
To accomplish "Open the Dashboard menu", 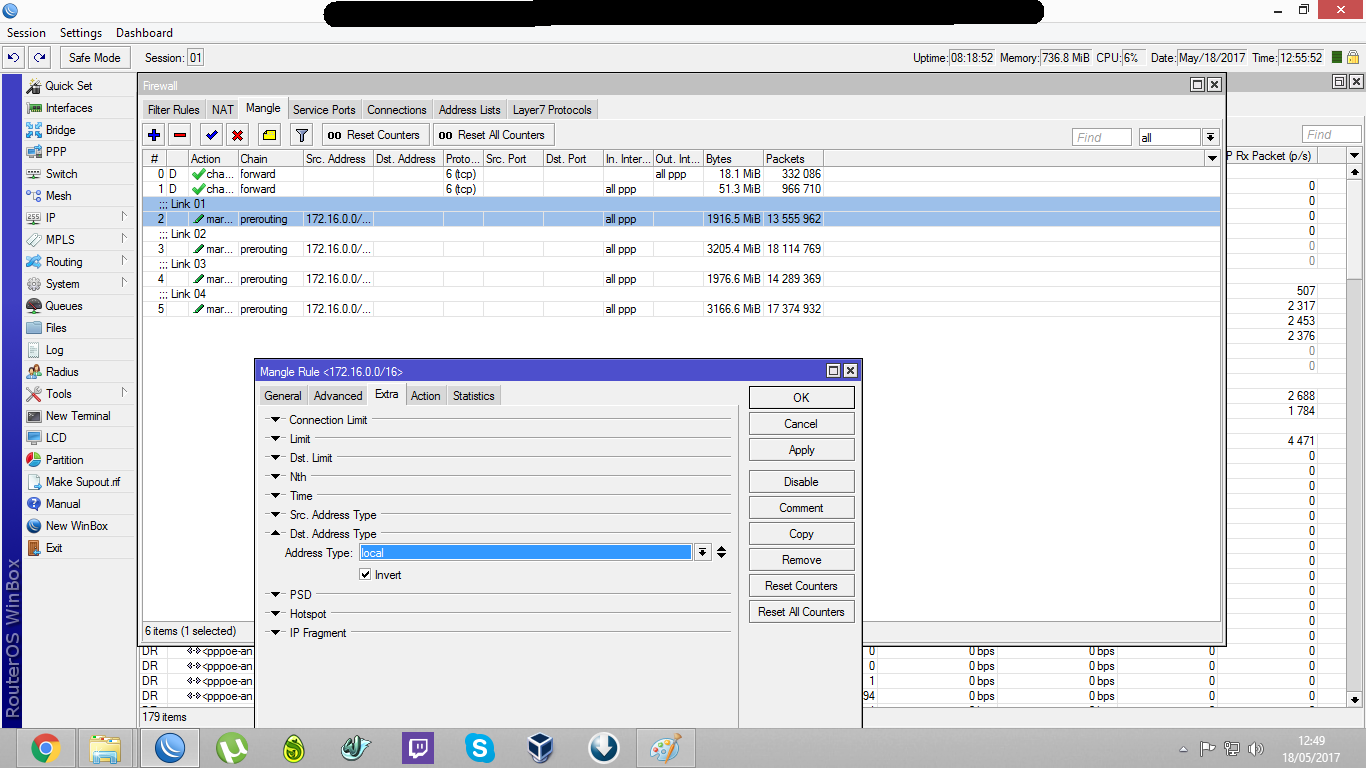I will [144, 33].
